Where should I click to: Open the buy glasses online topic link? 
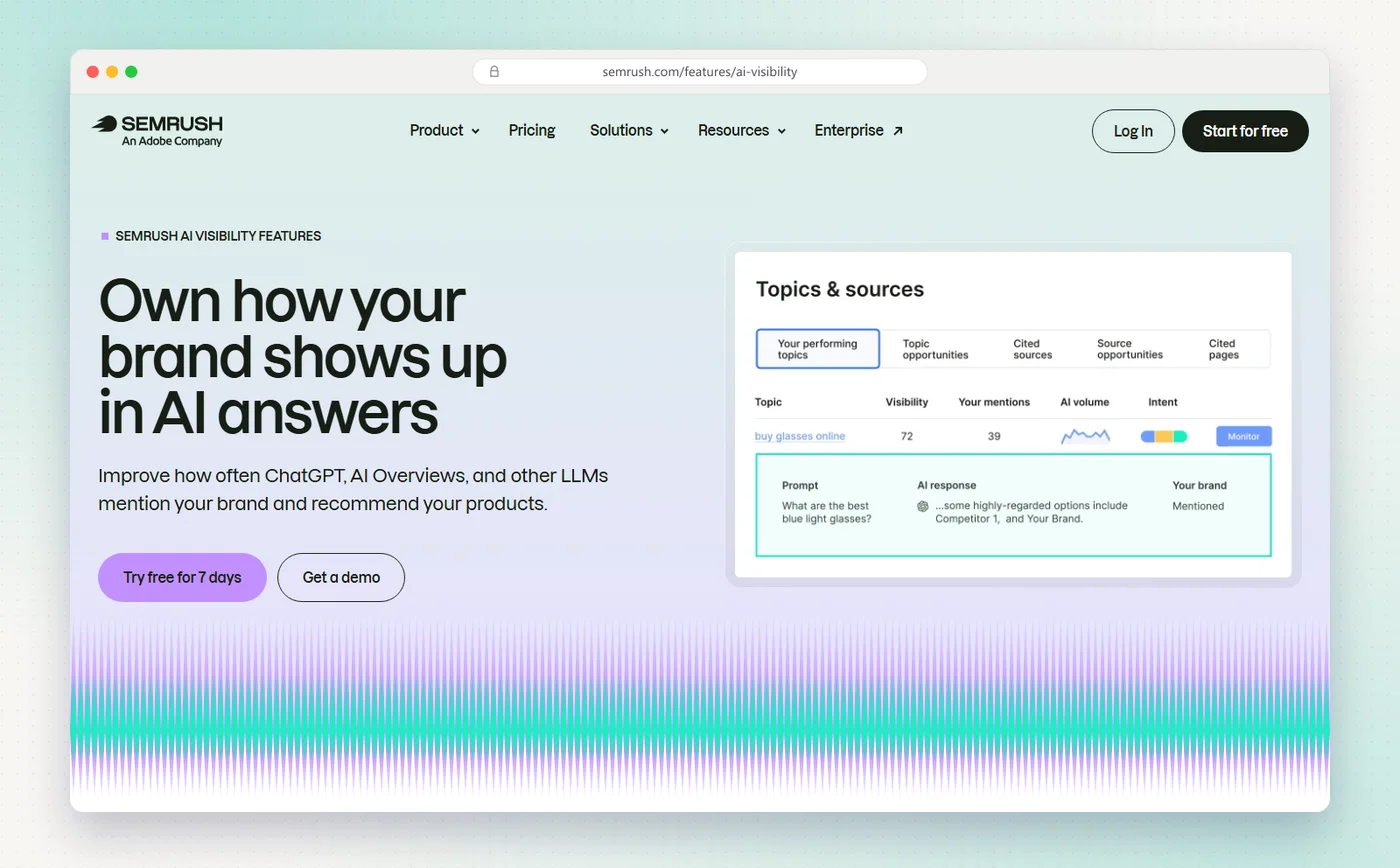pos(800,436)
